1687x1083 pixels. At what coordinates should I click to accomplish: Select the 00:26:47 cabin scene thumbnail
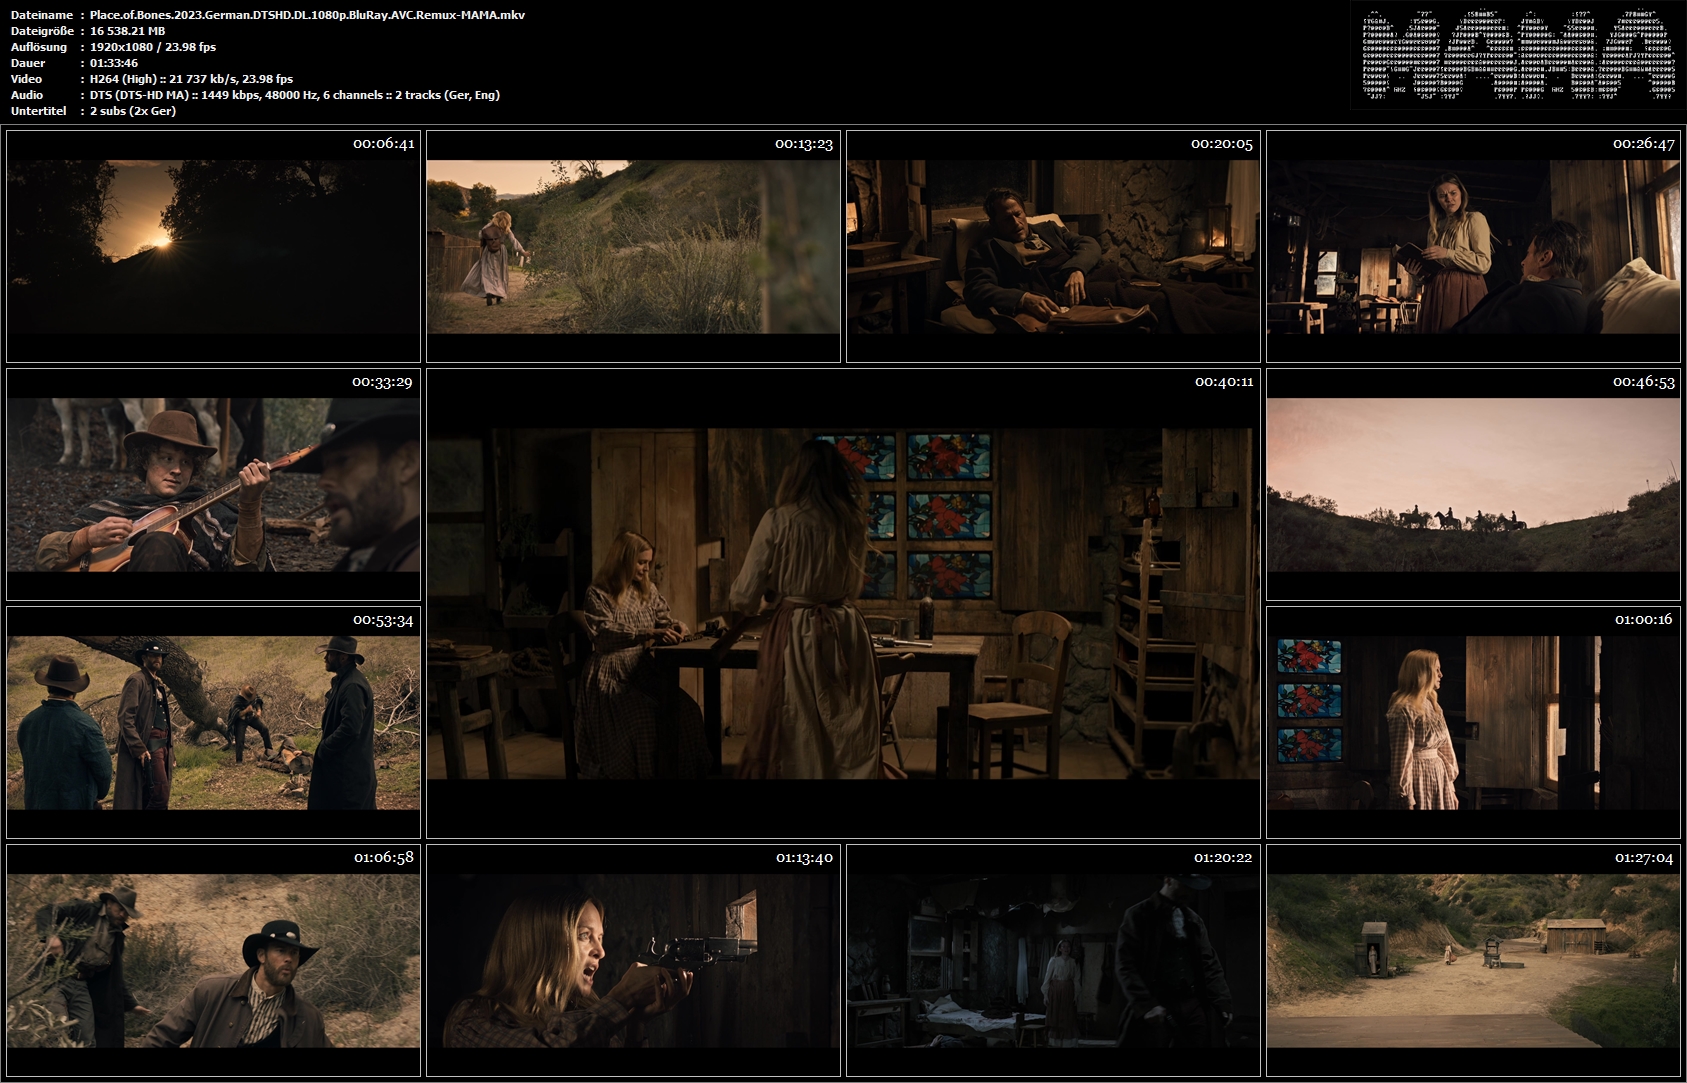(1473, 246)
